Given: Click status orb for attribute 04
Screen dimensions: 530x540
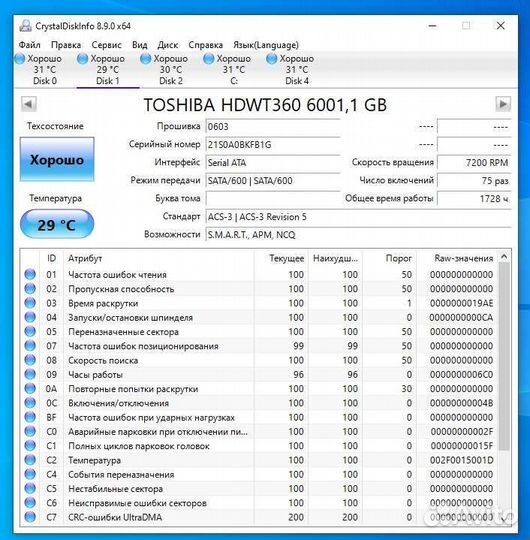Looking at the screenshot, I should 30,317.
